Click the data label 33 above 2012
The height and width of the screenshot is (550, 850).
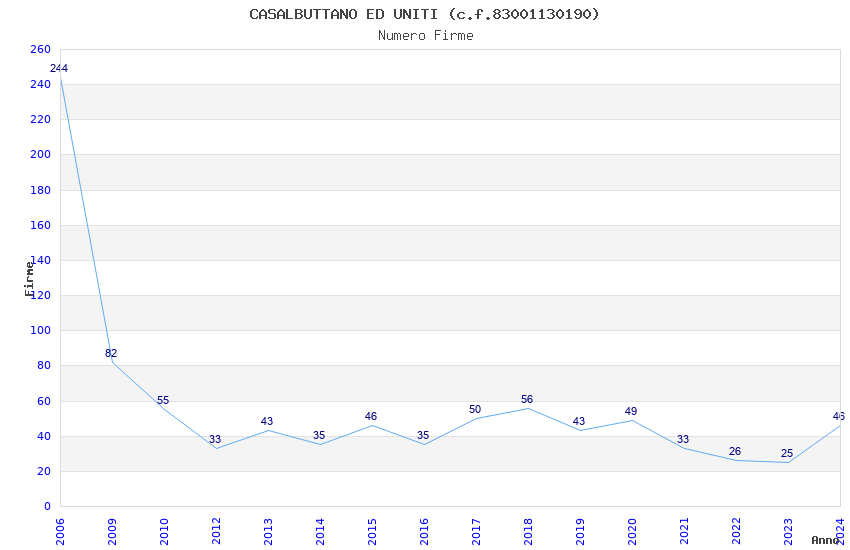pyautogui.click(x=215, y=439)
